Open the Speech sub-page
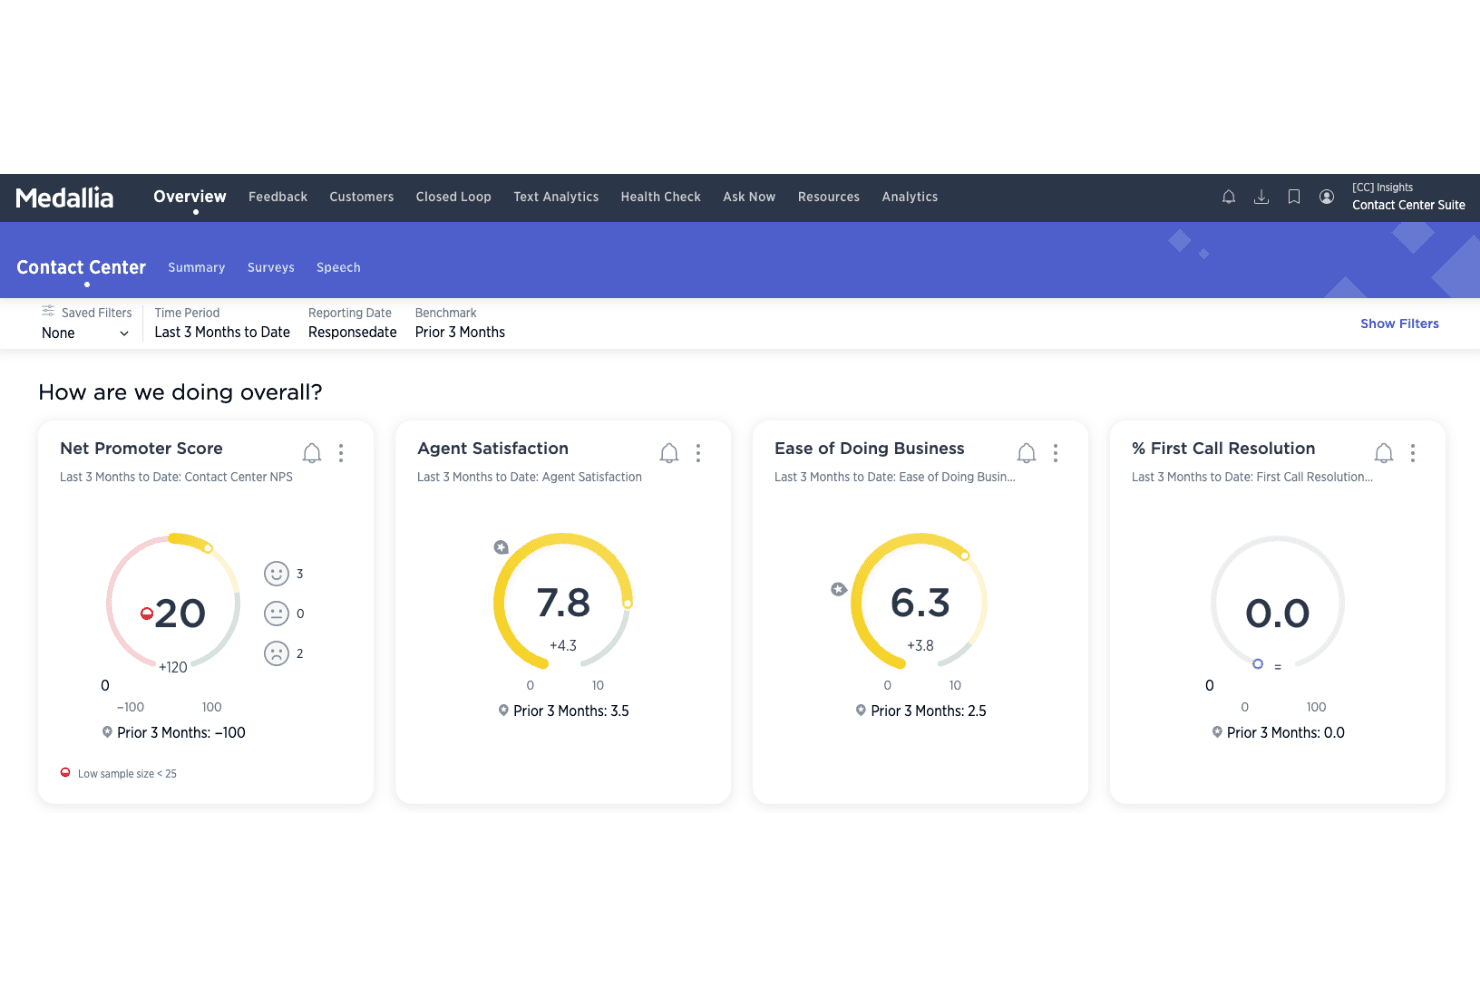 pyautogui.click(x=339, y=268)
